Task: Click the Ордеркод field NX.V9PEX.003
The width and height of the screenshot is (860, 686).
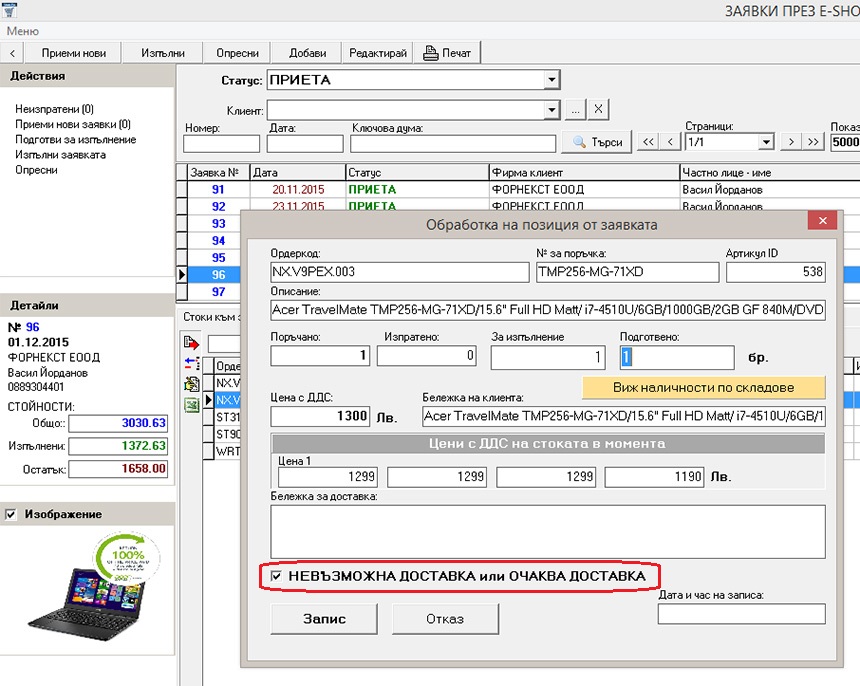Action: 400,272
